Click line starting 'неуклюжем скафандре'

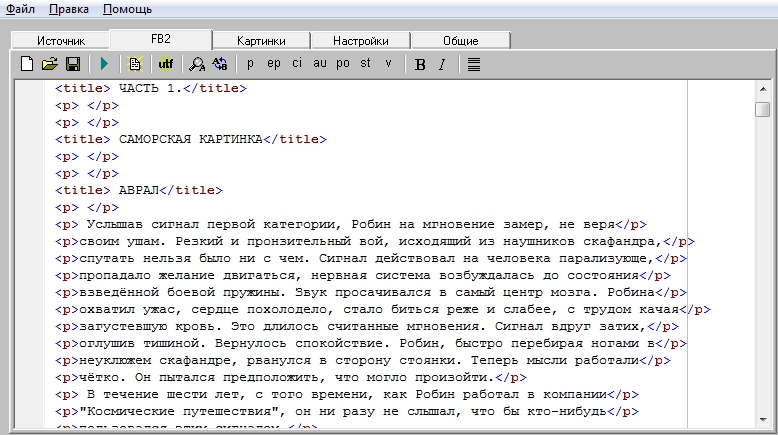click(x=363, y=361)
